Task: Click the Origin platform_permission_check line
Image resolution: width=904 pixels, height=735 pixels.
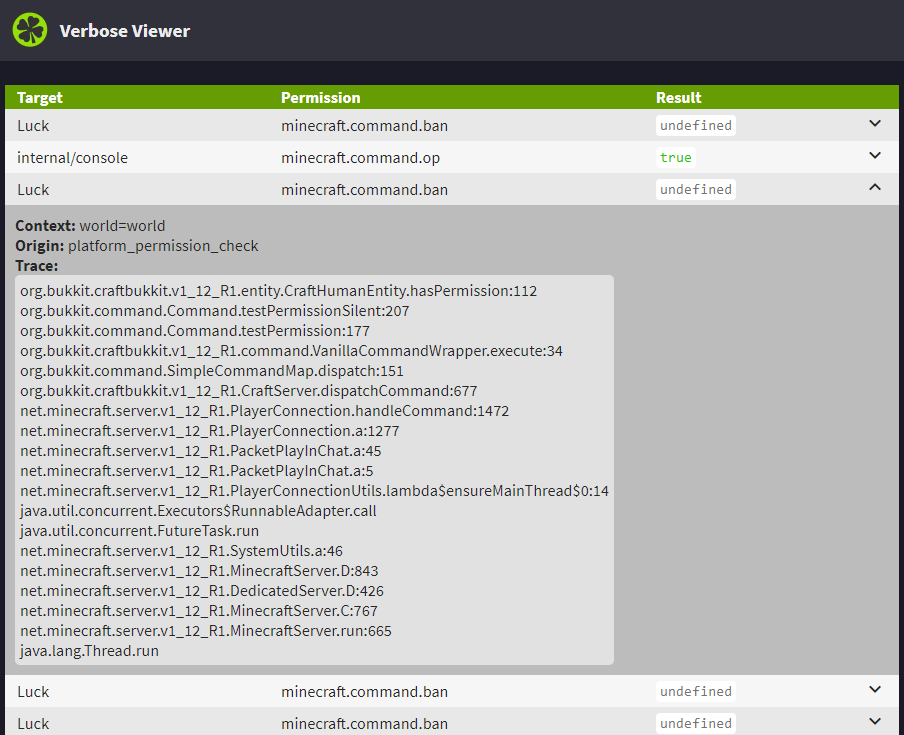Action: point(136,246)
